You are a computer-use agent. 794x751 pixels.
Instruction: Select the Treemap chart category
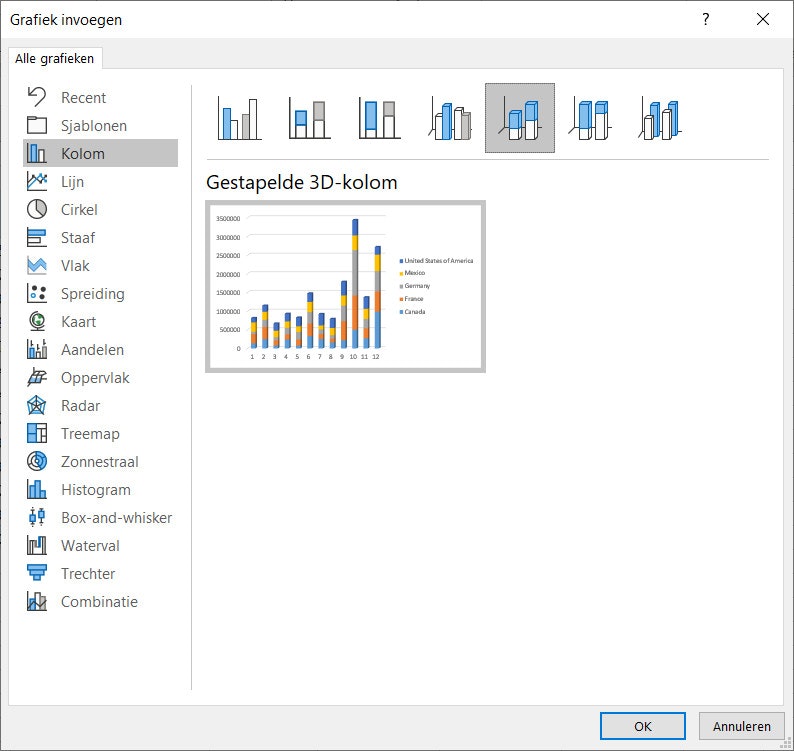(100, 433)
